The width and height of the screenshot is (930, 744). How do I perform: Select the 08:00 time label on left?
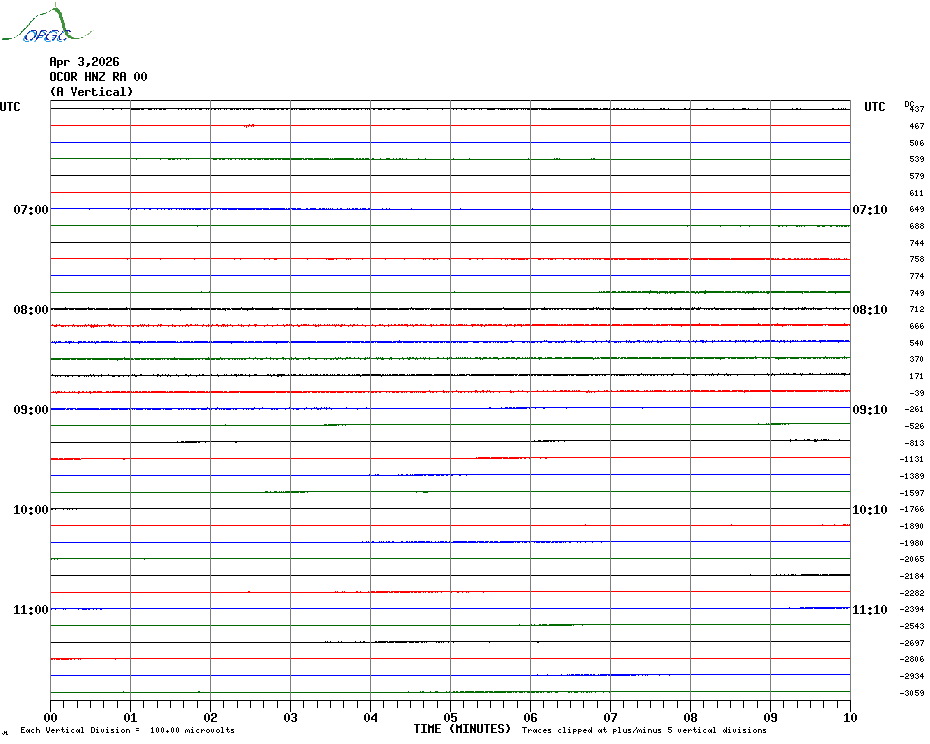(x=30, y=310)
